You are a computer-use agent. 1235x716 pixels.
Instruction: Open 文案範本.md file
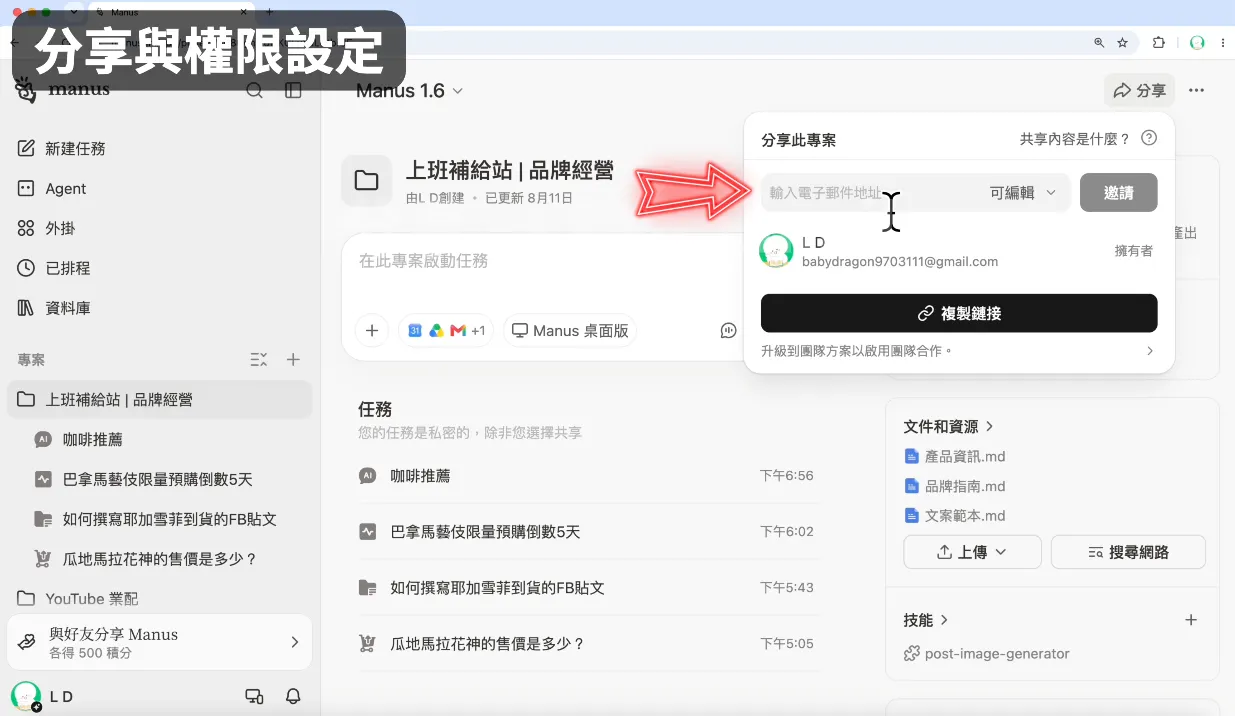point(955,516)
